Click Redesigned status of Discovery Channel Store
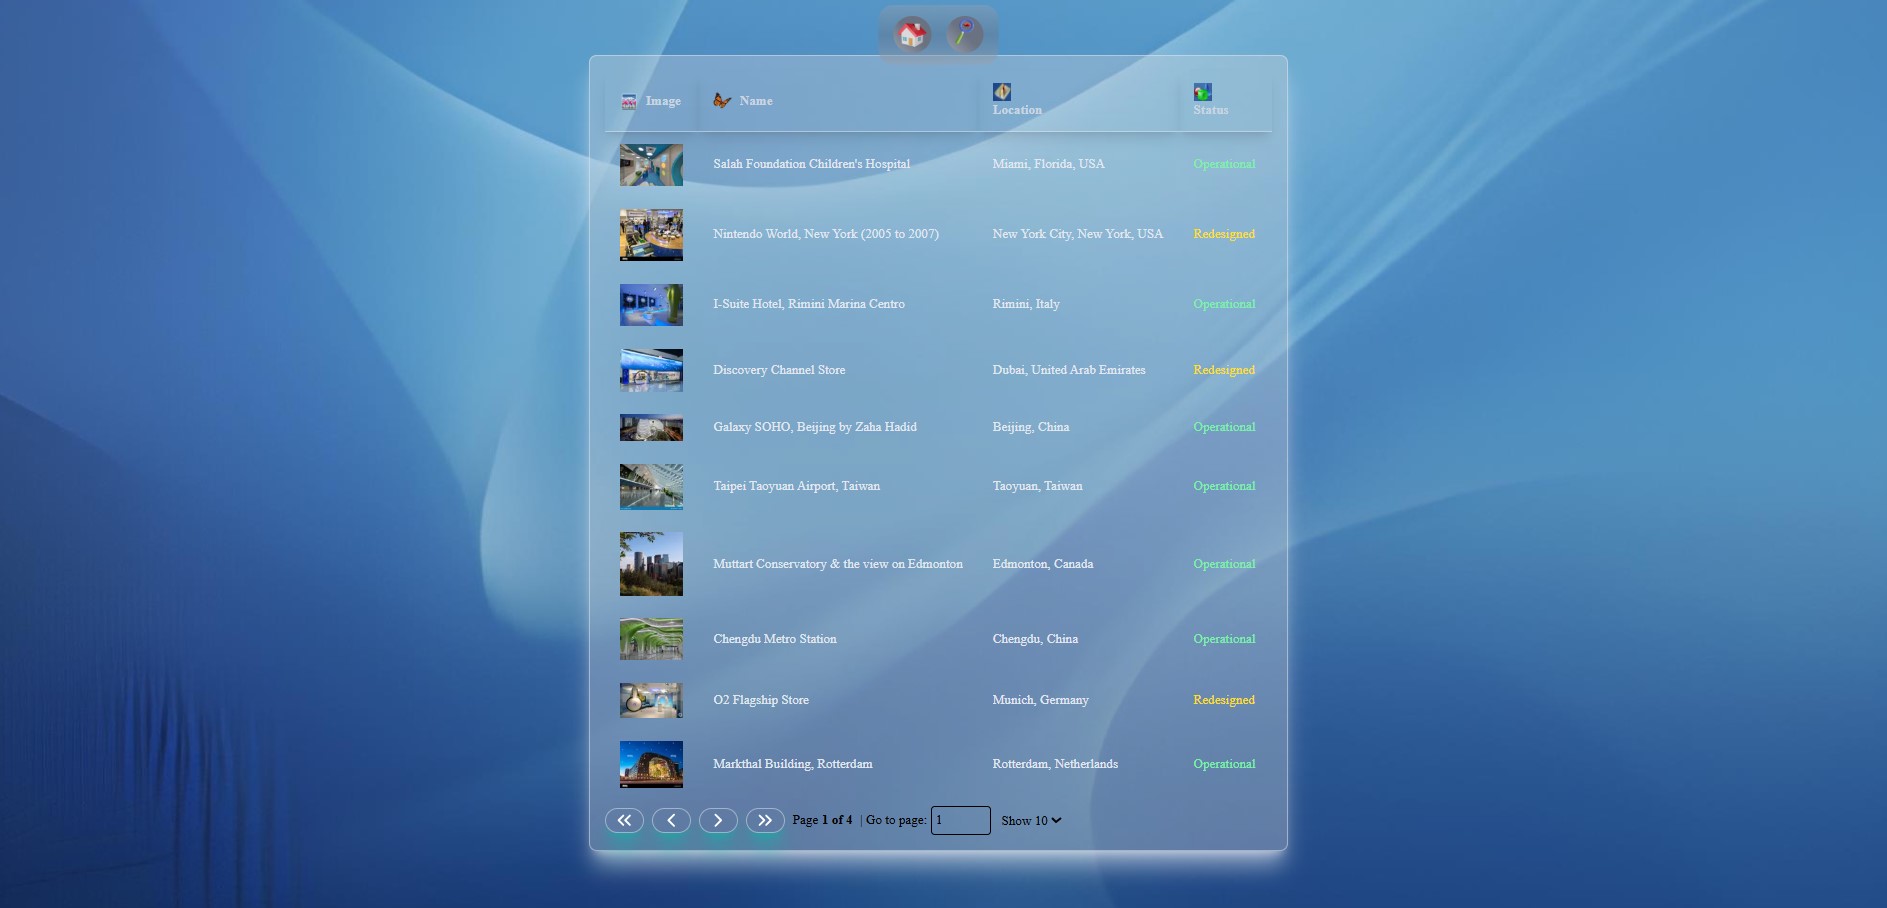 pyautogui.click(x=1224, y=370)
